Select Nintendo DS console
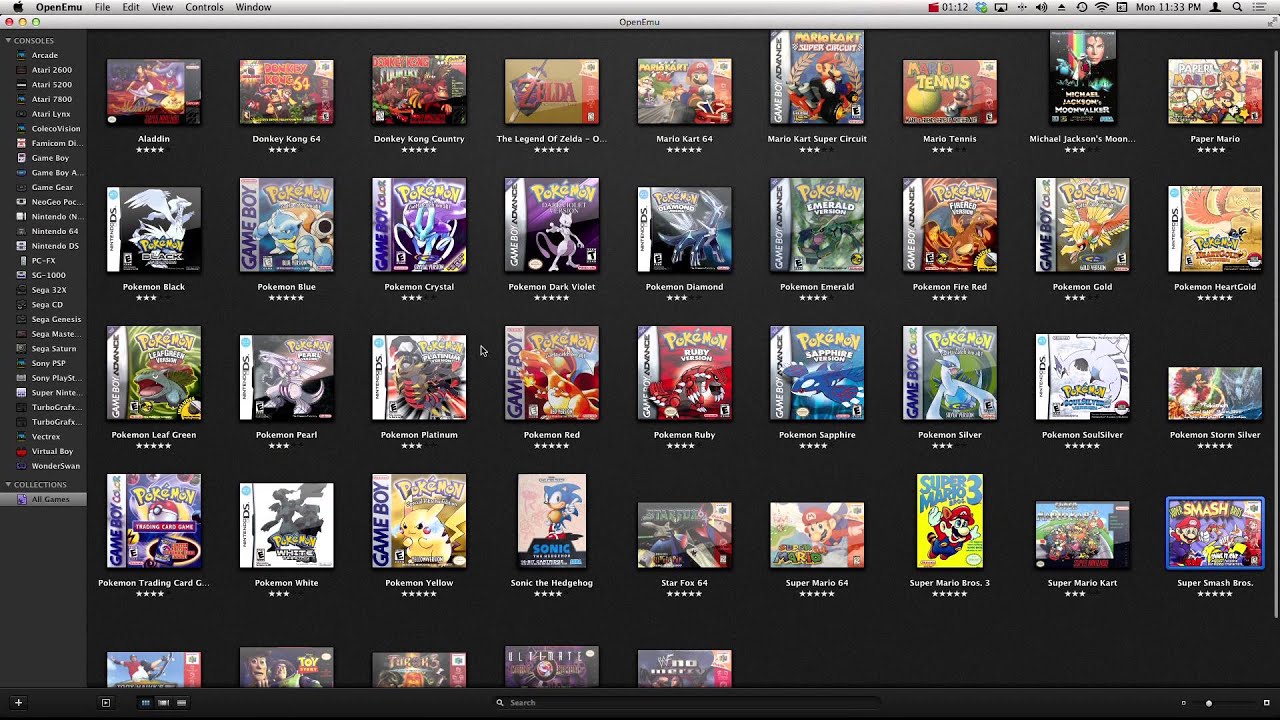Viewport: 1280px width, 720px height. coord(43,246)
